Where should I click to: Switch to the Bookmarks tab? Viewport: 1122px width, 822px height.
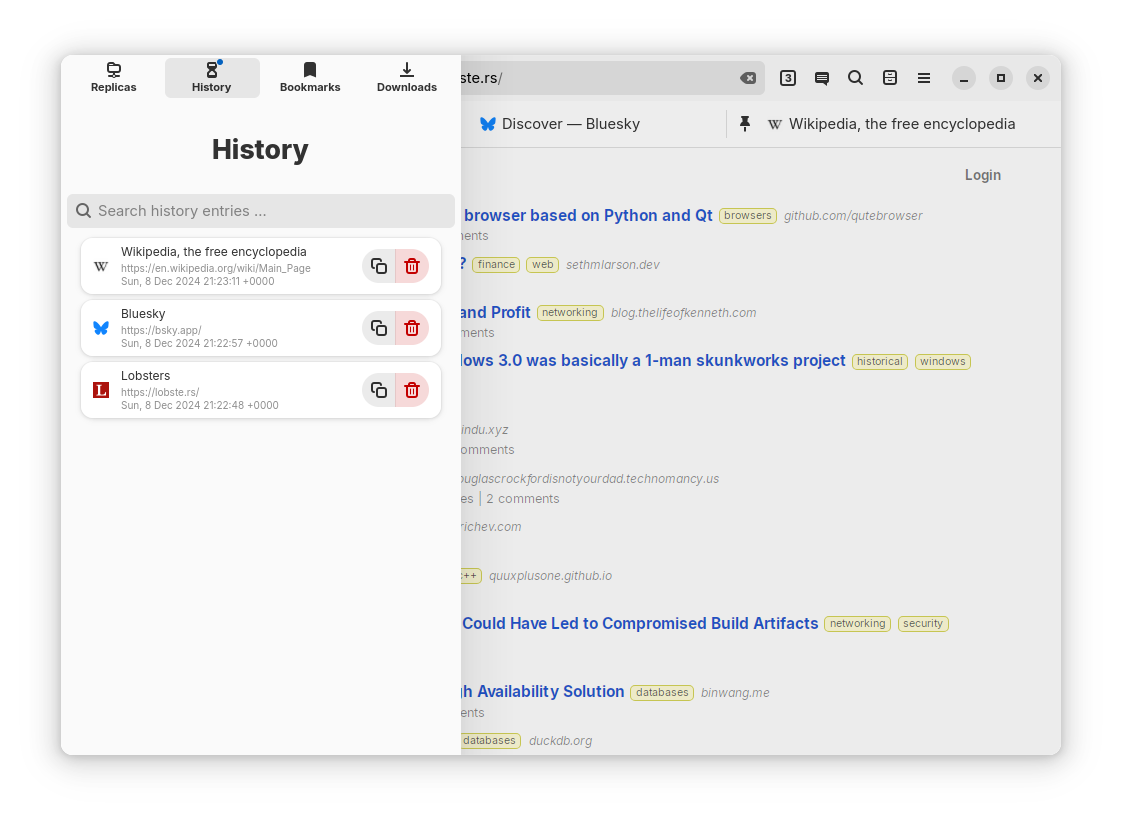[x=310, y=78]
